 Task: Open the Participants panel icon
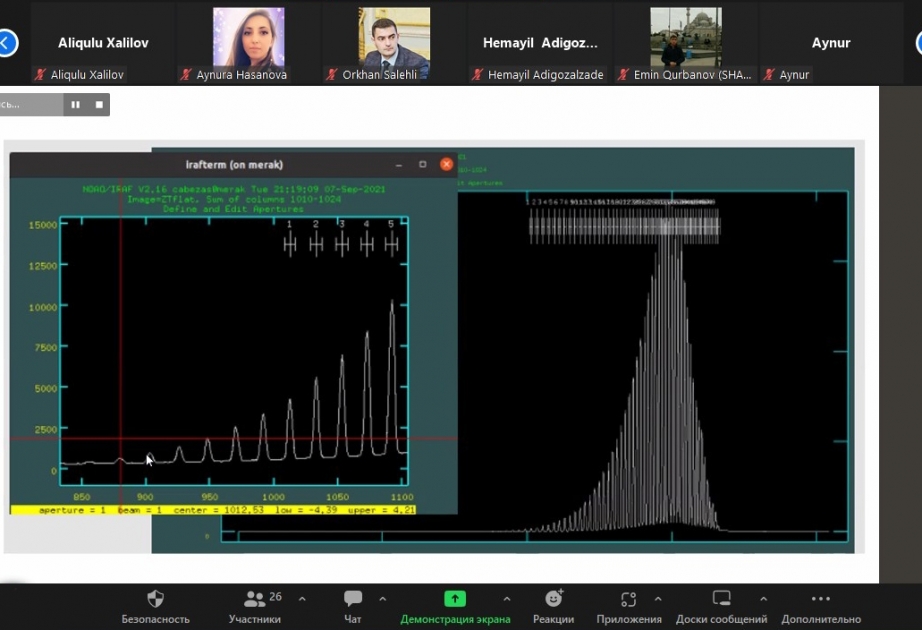(x=254, y=599)
